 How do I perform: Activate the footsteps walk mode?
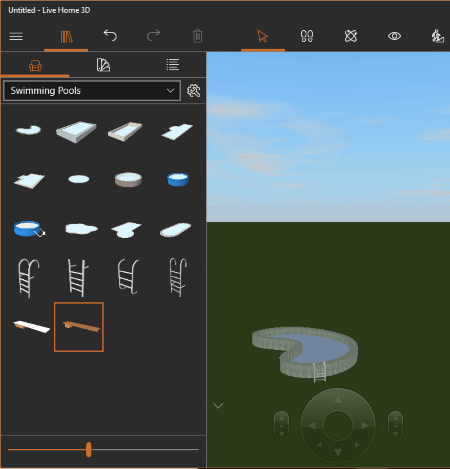tap(307, 36)
